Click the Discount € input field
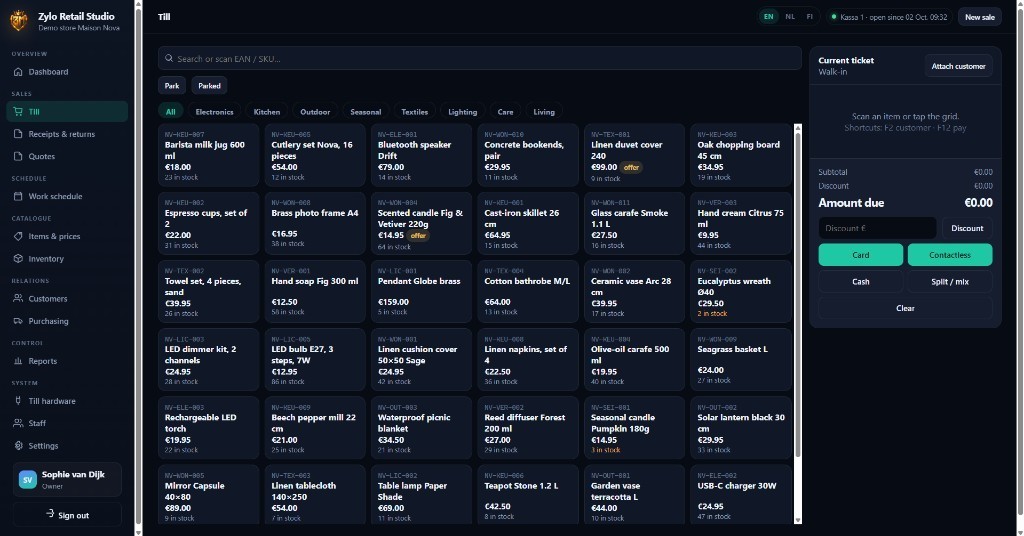The height and width of the screenshot is (536, 1024). (x=877, y=228)
